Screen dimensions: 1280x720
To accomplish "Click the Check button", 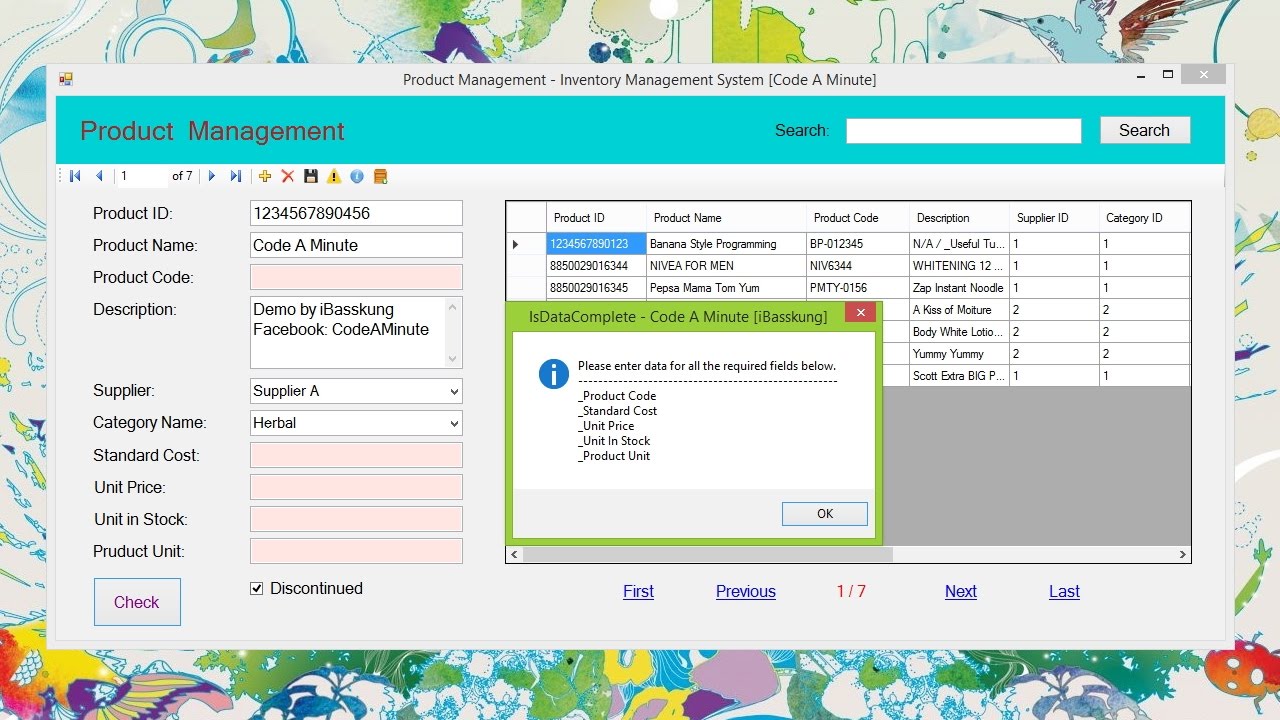I will (x=137, y=602).
